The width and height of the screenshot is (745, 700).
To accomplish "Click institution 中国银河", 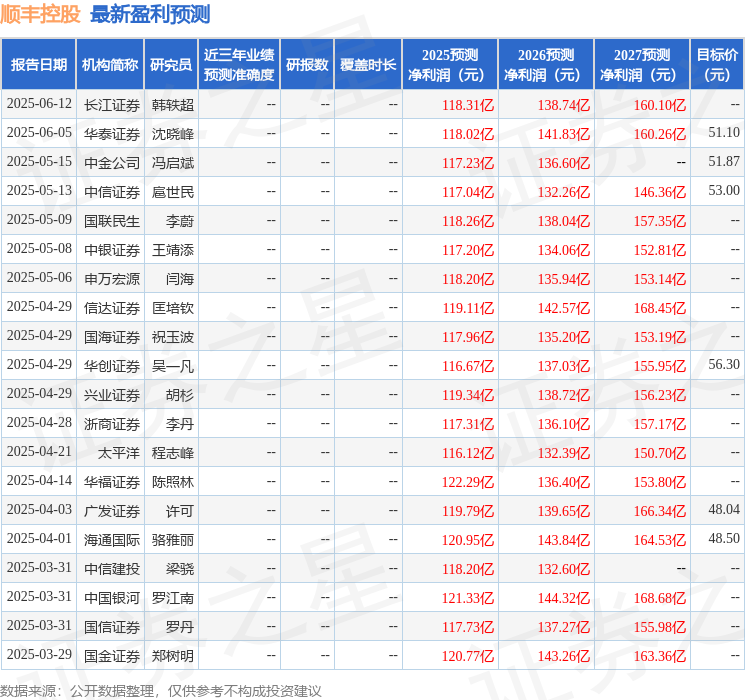I will [112, 598].
